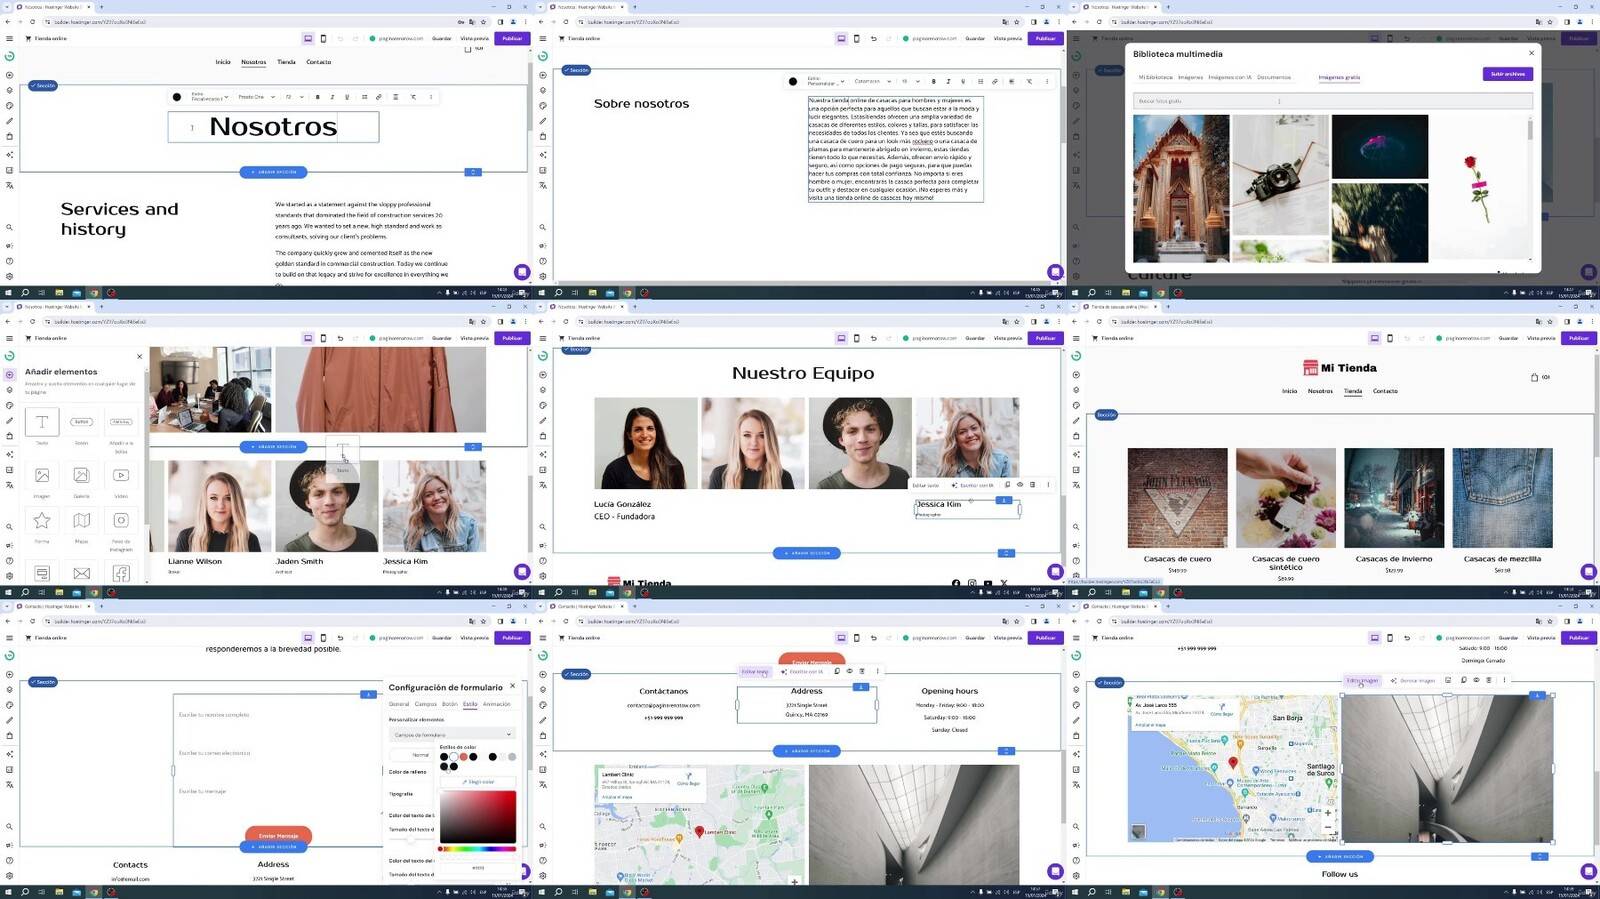The height and width of the screenshot is (899, 1600).
Task: Open the font size dropdown in the Nosotros heading toolbar
Action: 294,97
